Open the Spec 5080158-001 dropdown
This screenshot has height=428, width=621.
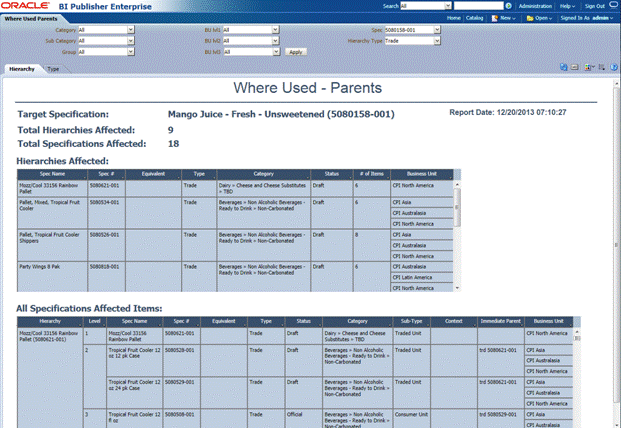[x=437, y=30]
